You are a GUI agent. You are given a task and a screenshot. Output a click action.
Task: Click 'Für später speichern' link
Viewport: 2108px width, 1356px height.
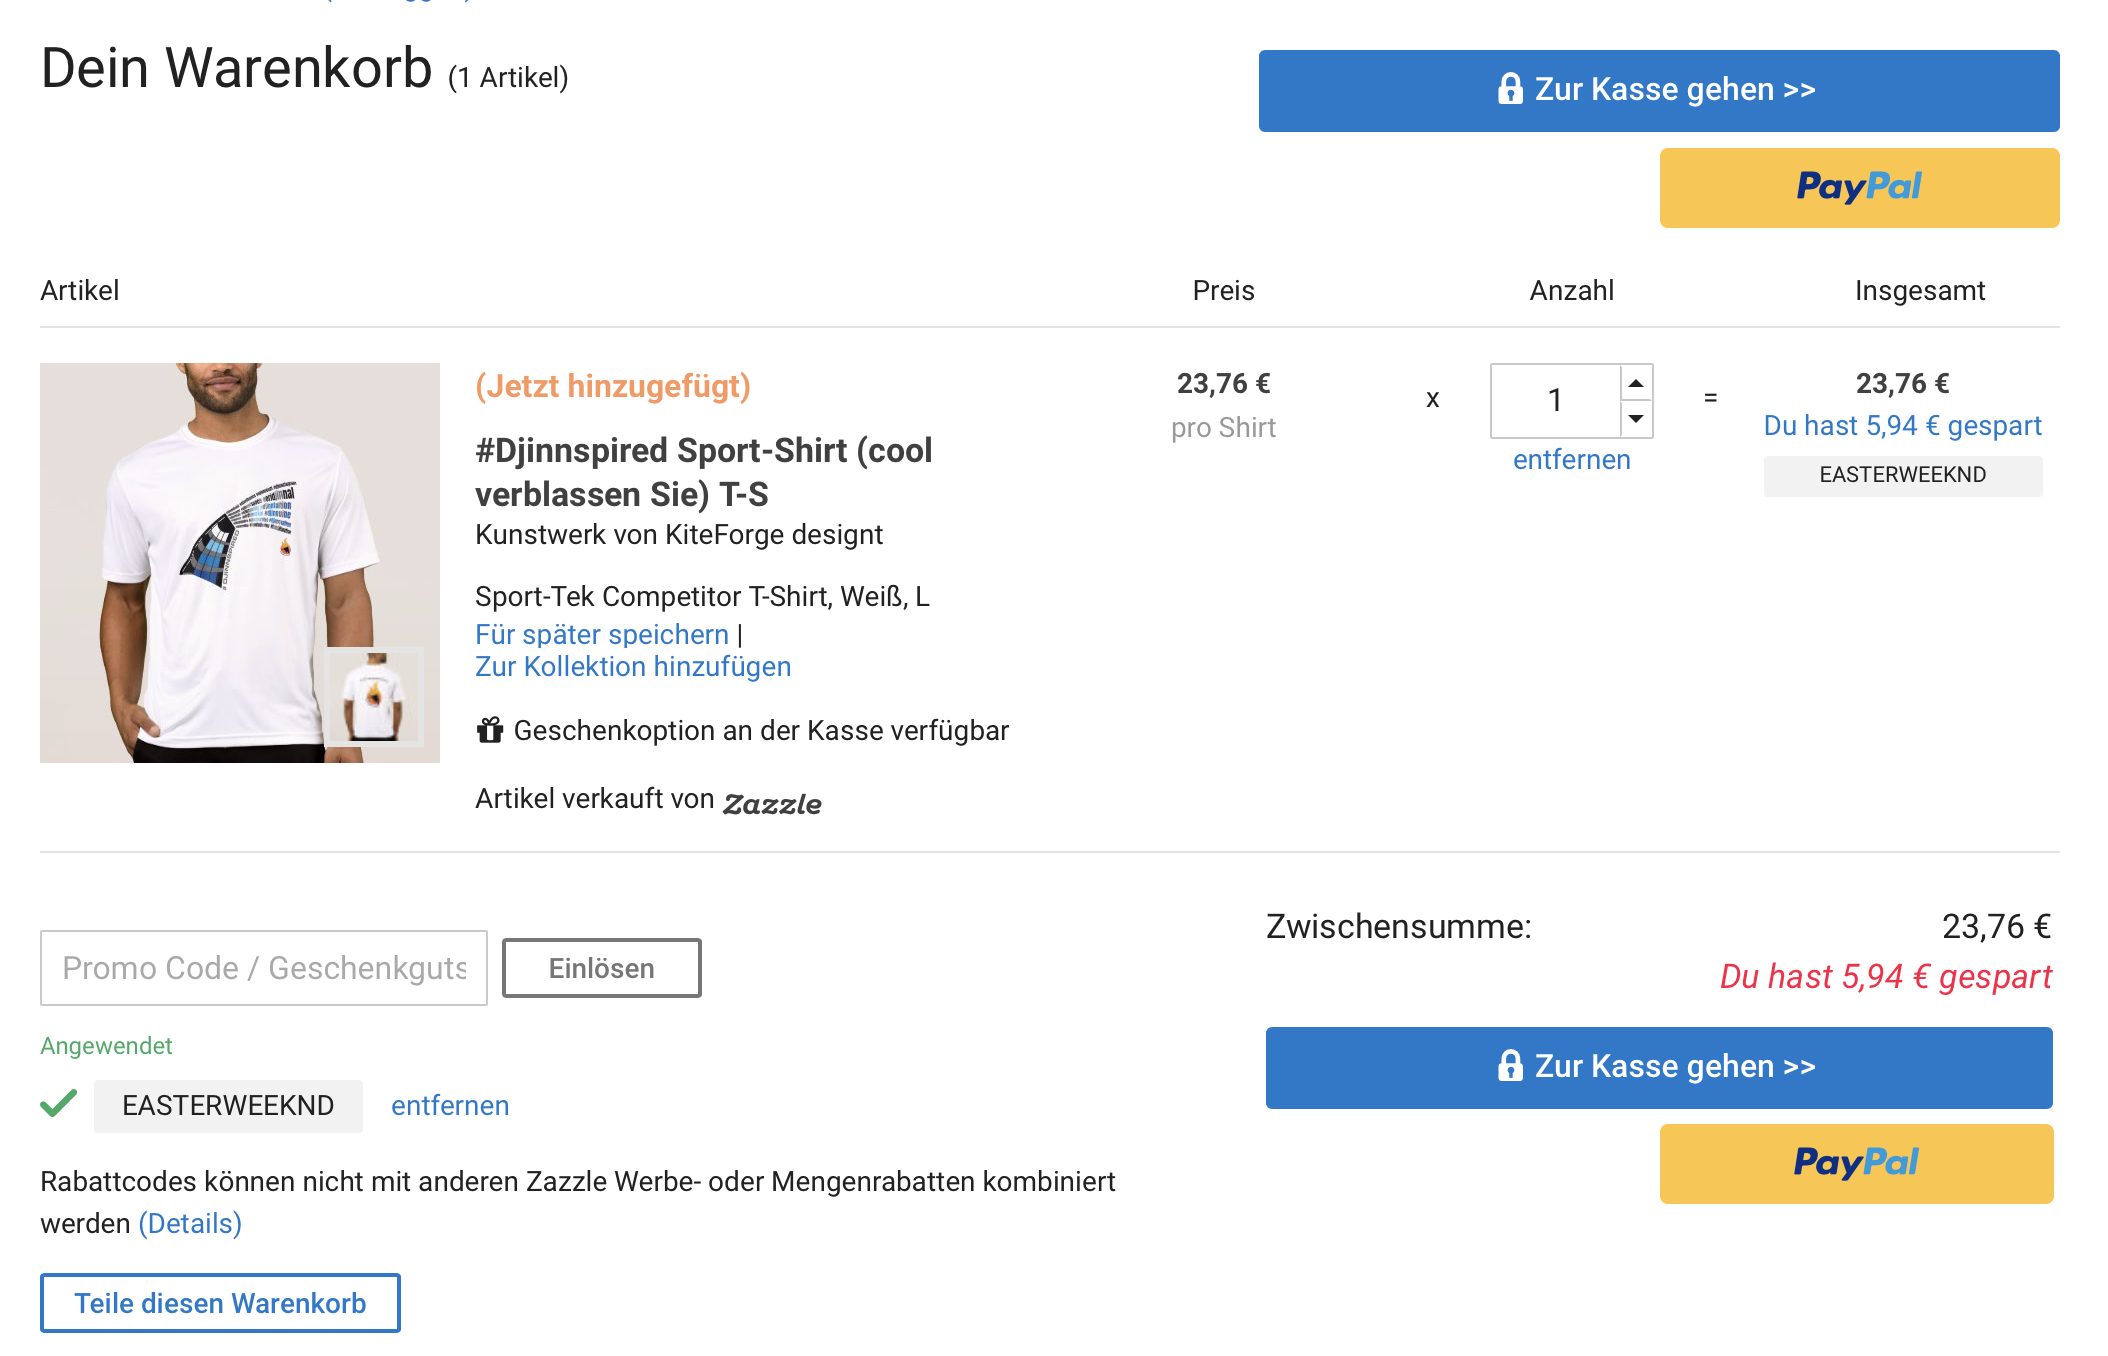602,634
